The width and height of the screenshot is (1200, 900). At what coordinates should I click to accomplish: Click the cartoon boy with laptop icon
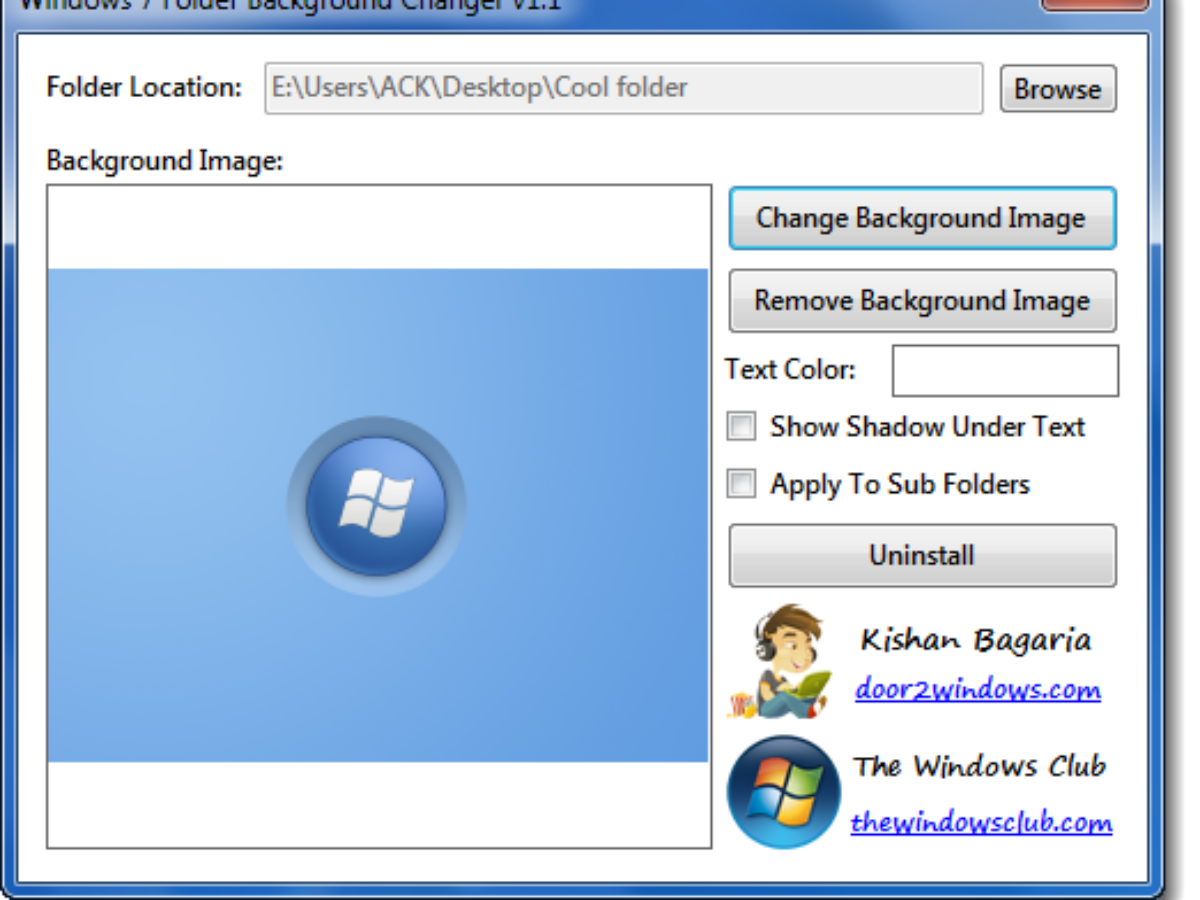tap(781, 661)
